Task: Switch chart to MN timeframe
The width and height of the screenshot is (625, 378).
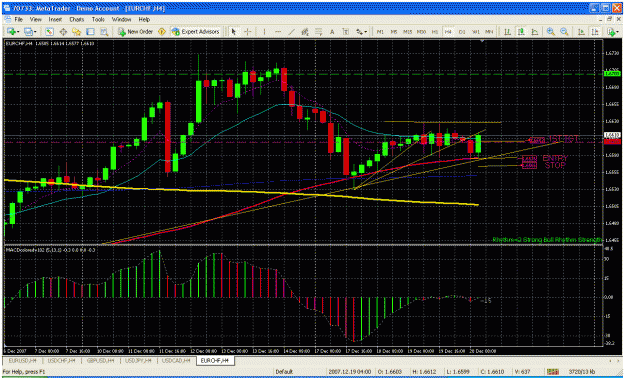Action: [x=489, y=32]
